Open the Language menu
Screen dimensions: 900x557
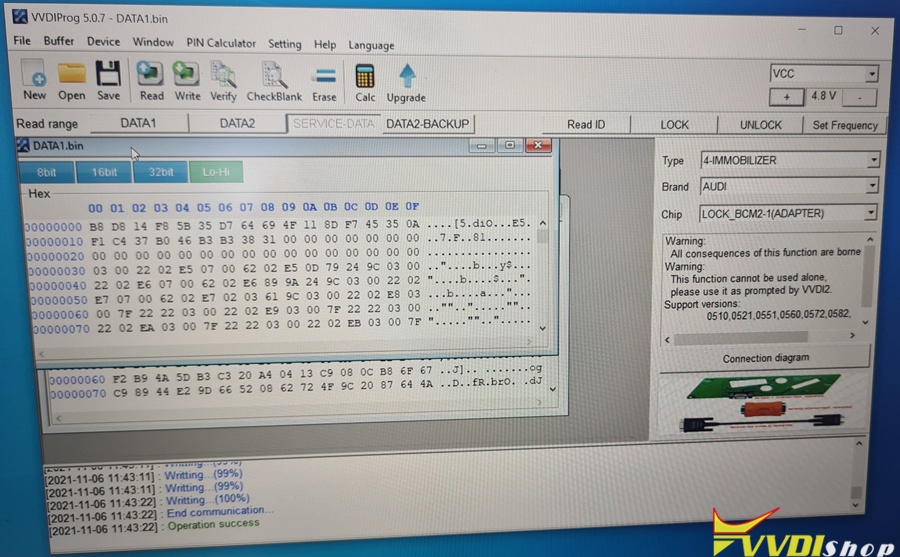(371, 45)
